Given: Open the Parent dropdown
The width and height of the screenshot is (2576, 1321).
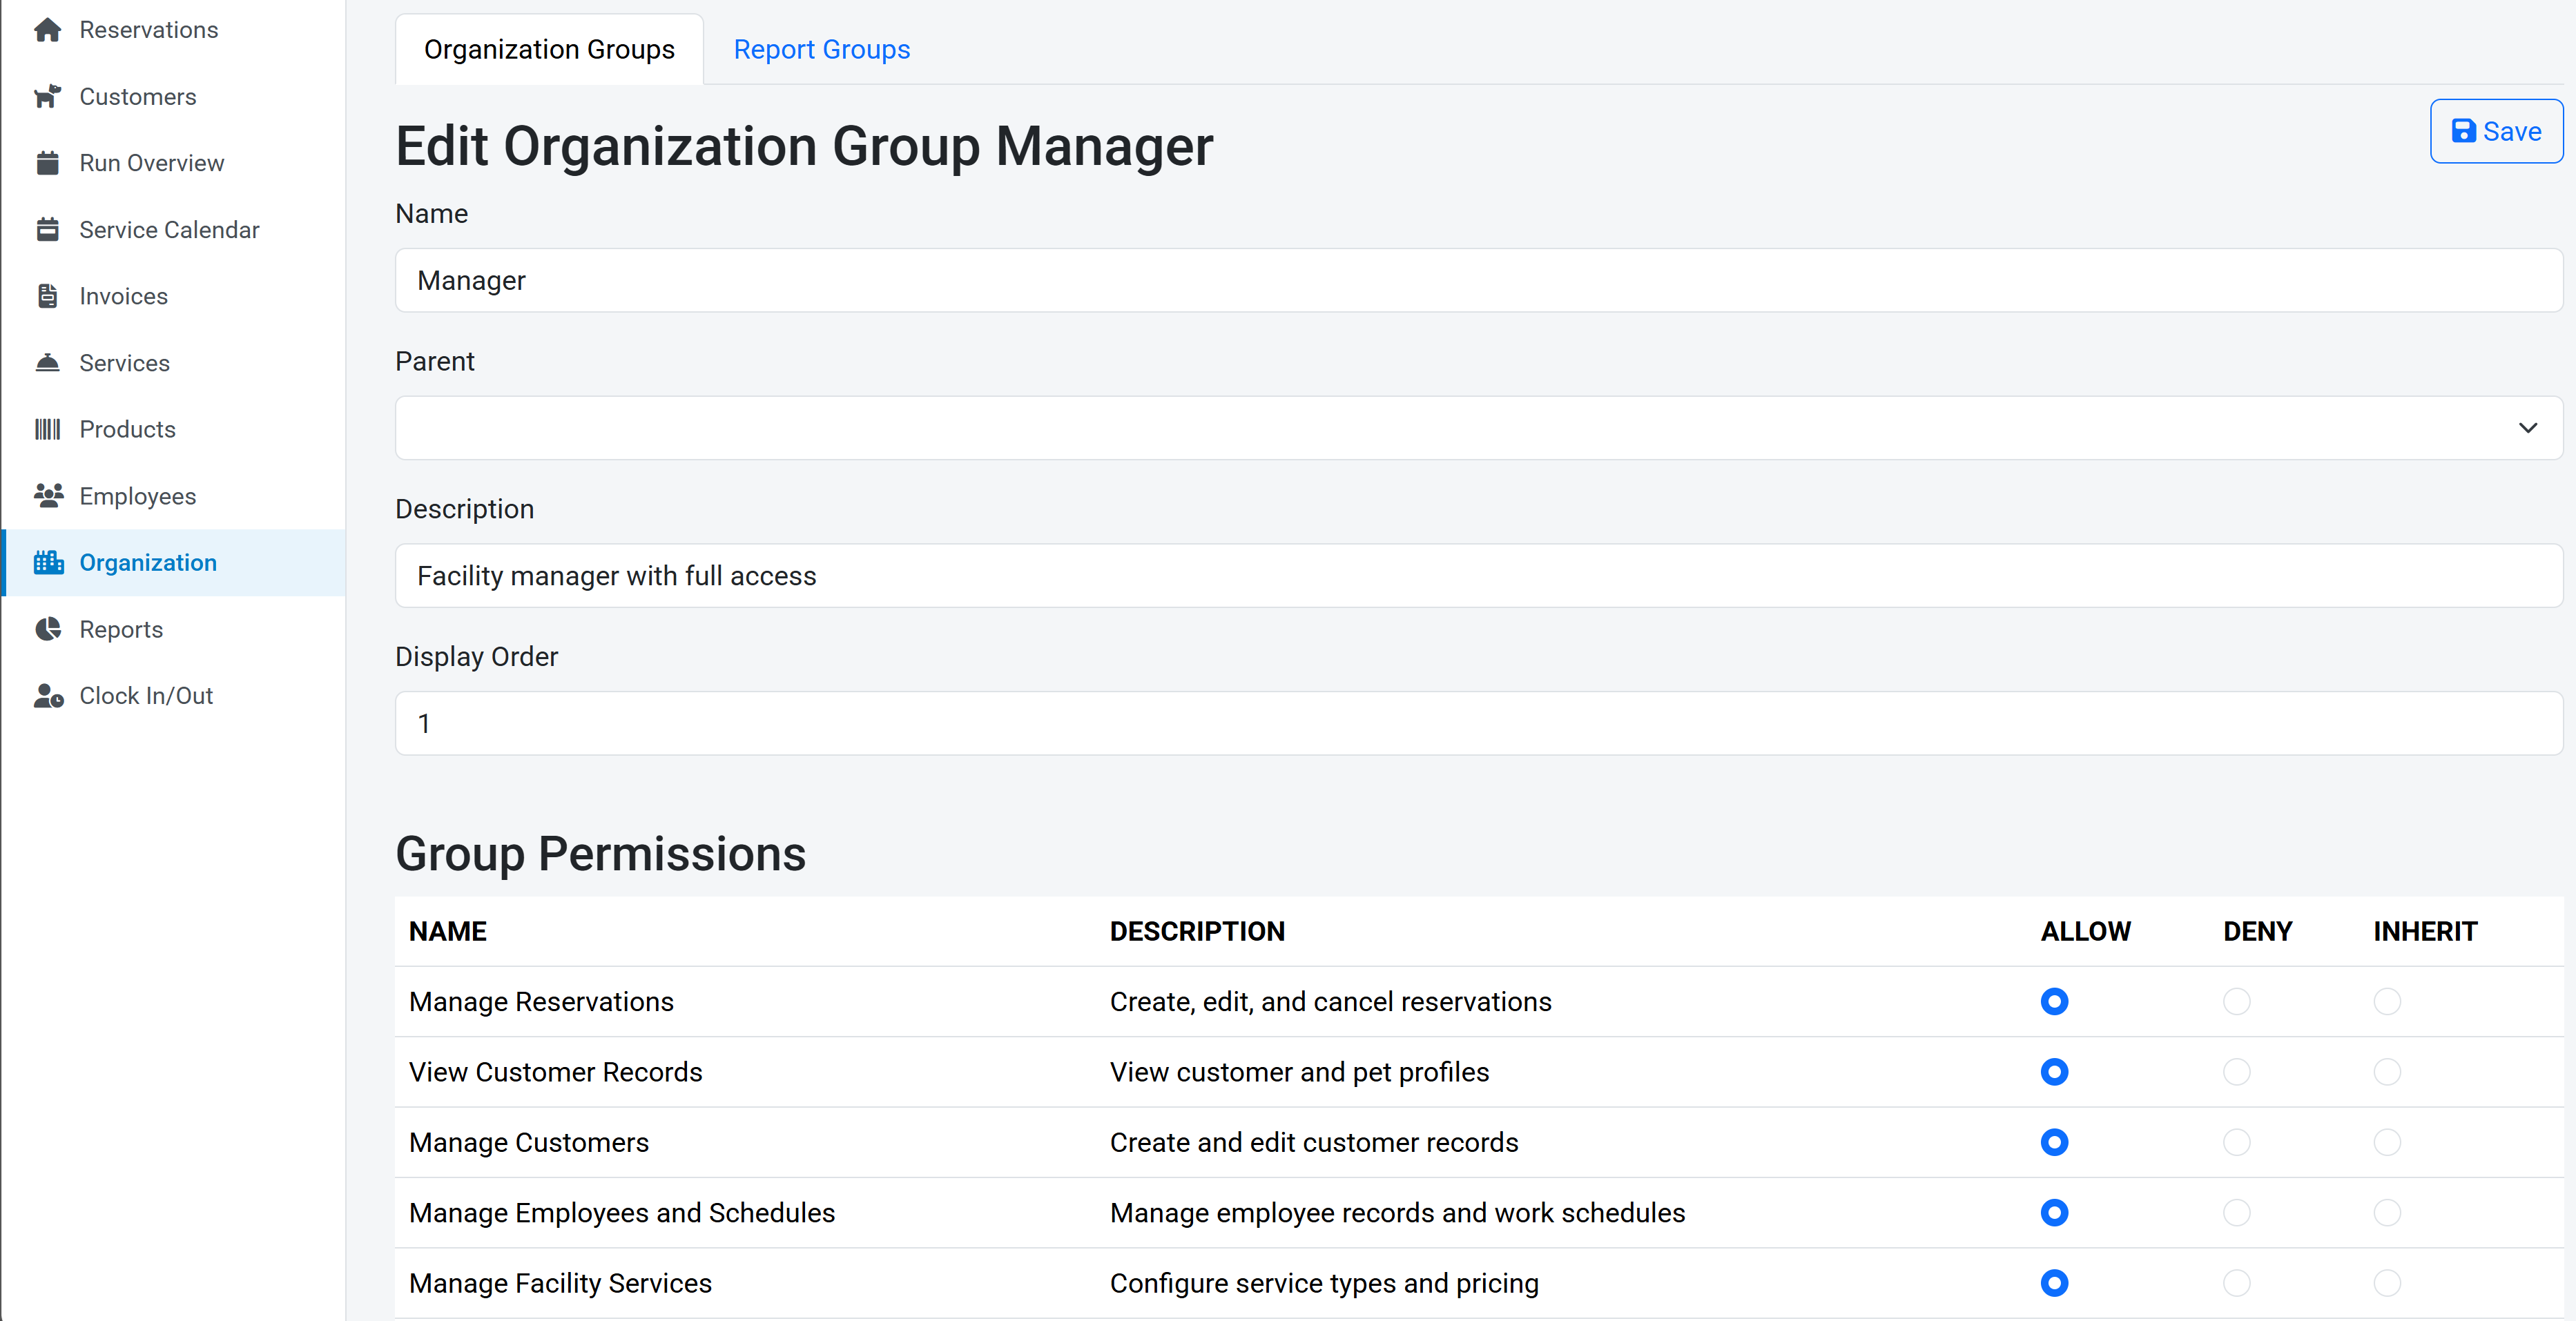Looking at the screenshot, I should click(1479, 428).
